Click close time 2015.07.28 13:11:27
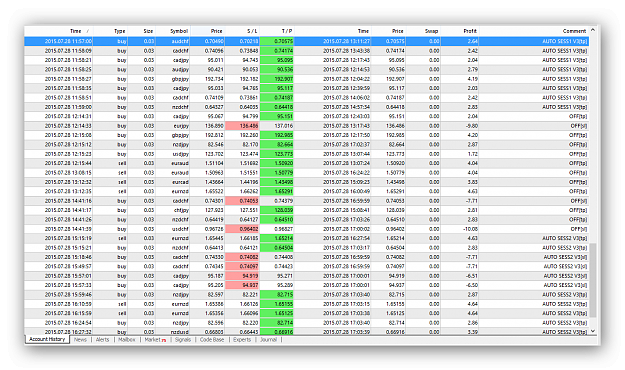Image resolution: width=625 pixels, height=370 pixels. [x=346, y=41]
